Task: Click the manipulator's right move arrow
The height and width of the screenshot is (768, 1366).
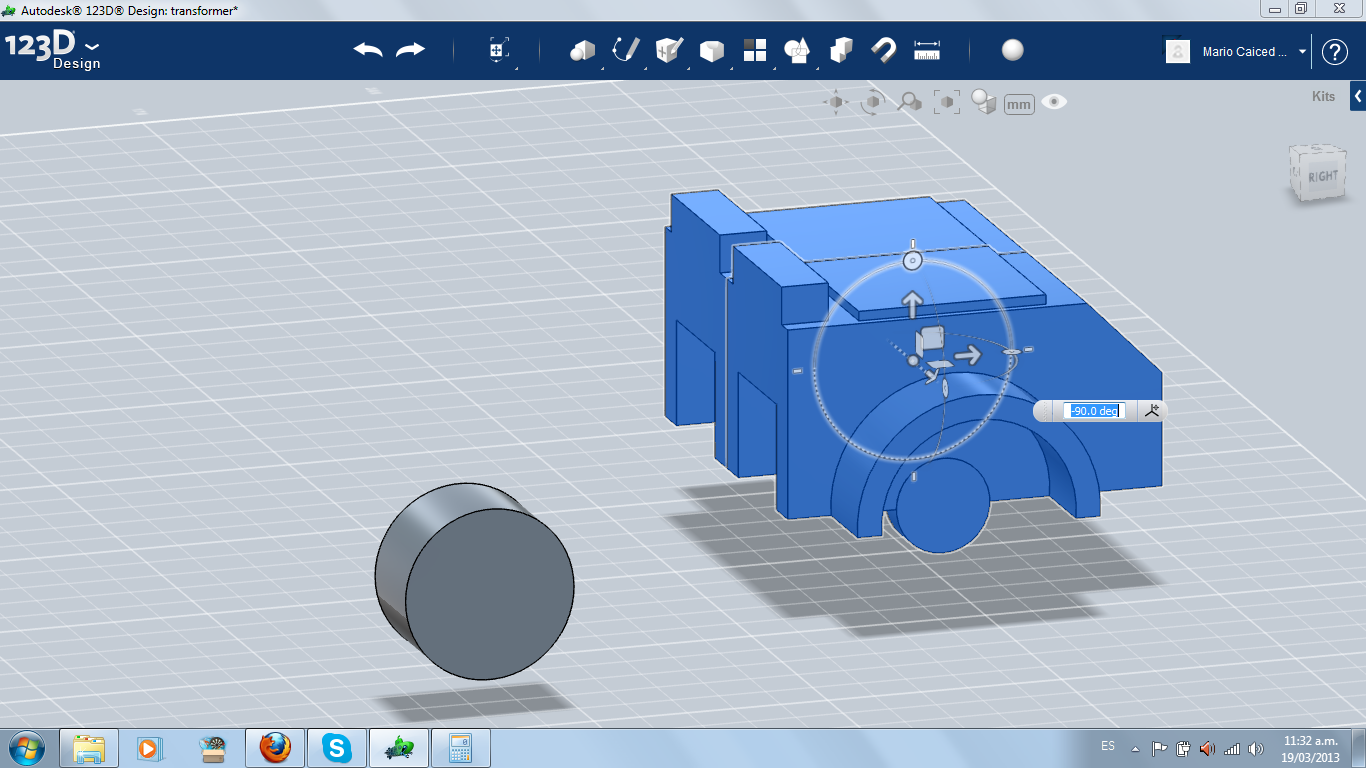Action: click(x=967, y=355)
